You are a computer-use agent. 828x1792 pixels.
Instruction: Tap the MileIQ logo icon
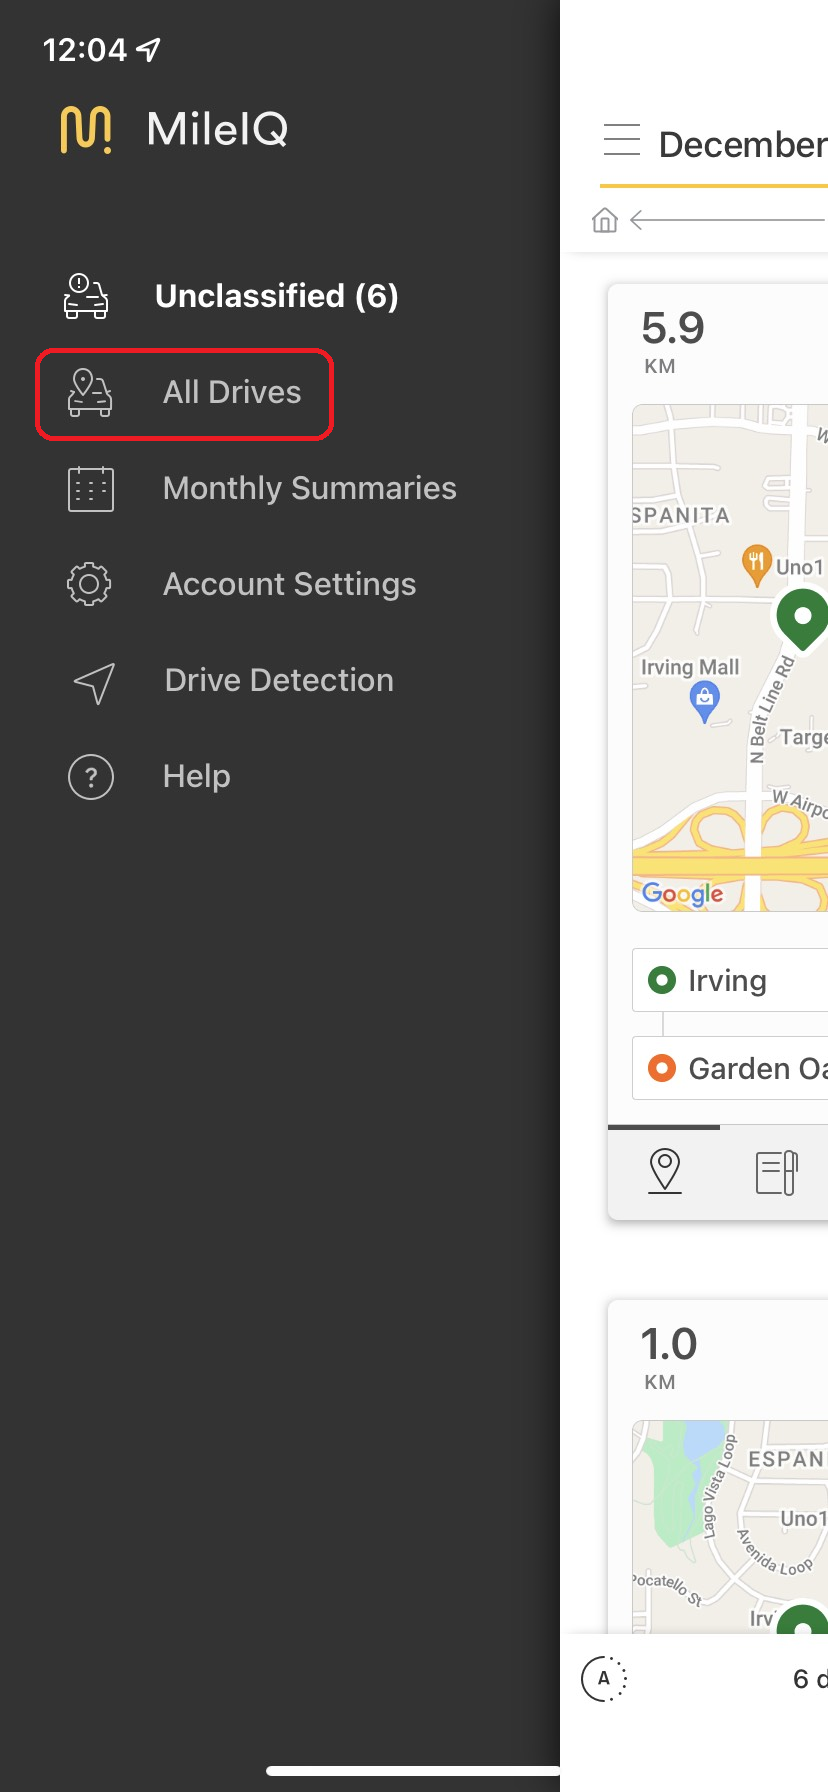tap(85, 129)
